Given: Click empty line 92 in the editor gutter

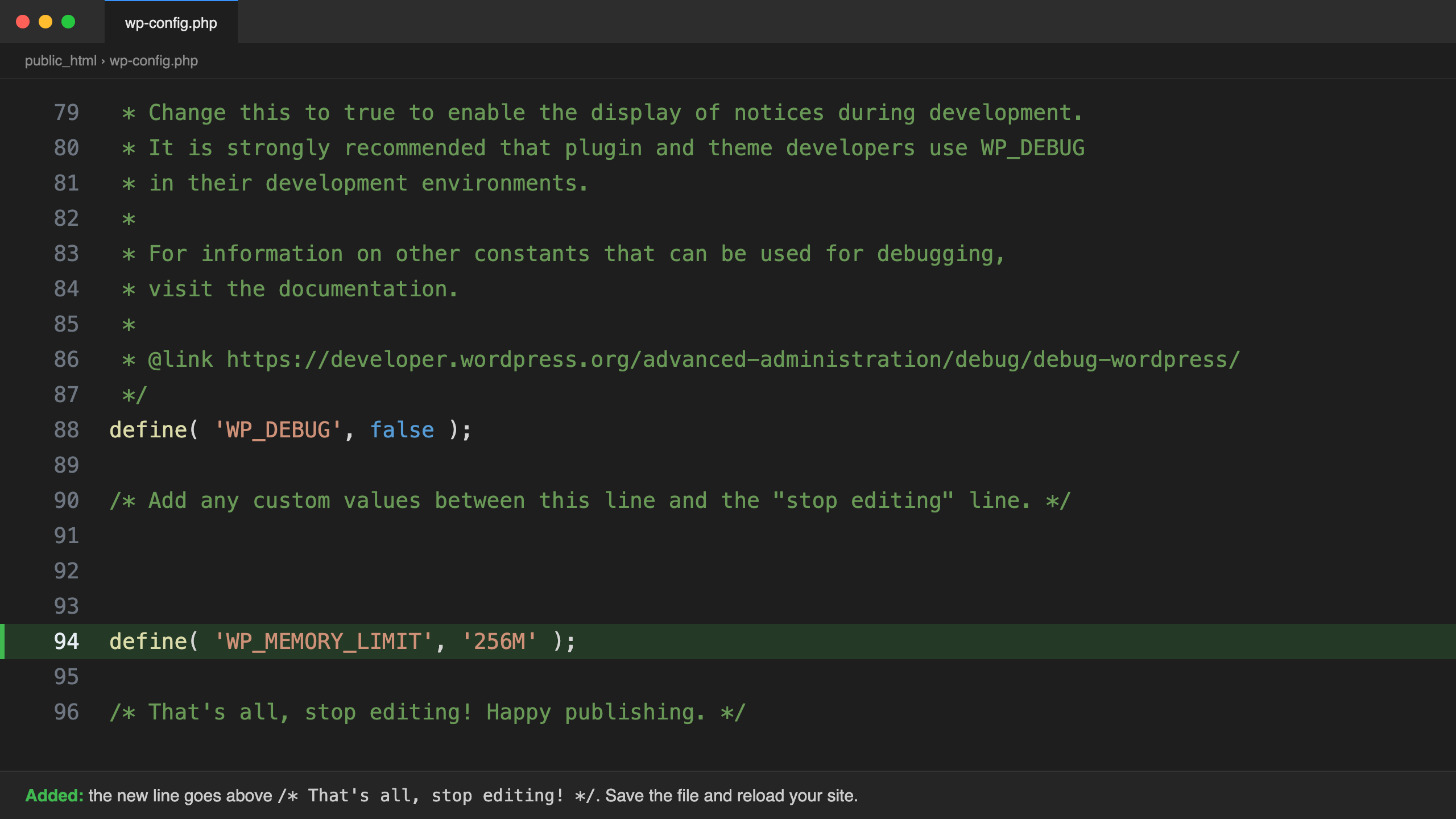Looking at the screenshot, I should click(66, 571).
